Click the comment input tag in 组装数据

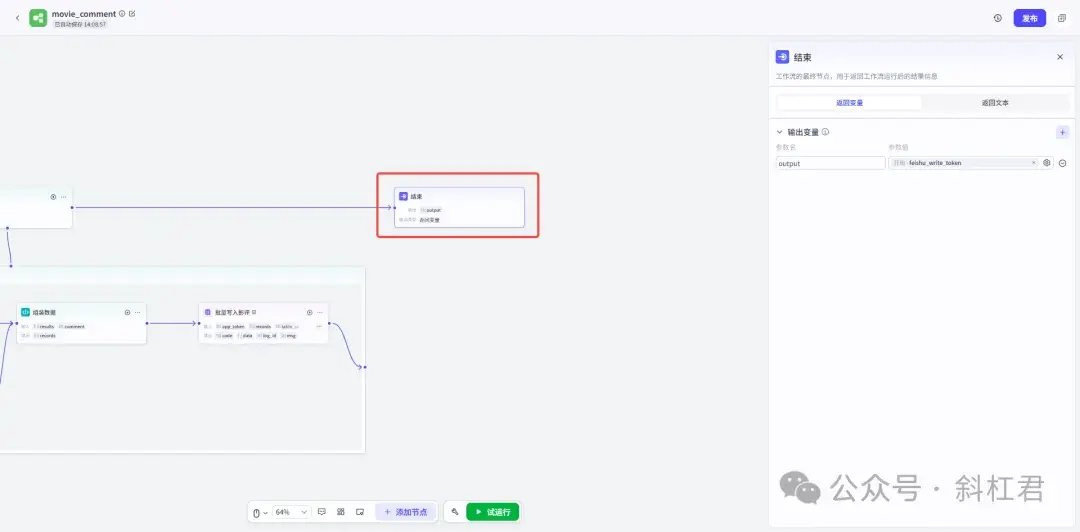[72, 327]
